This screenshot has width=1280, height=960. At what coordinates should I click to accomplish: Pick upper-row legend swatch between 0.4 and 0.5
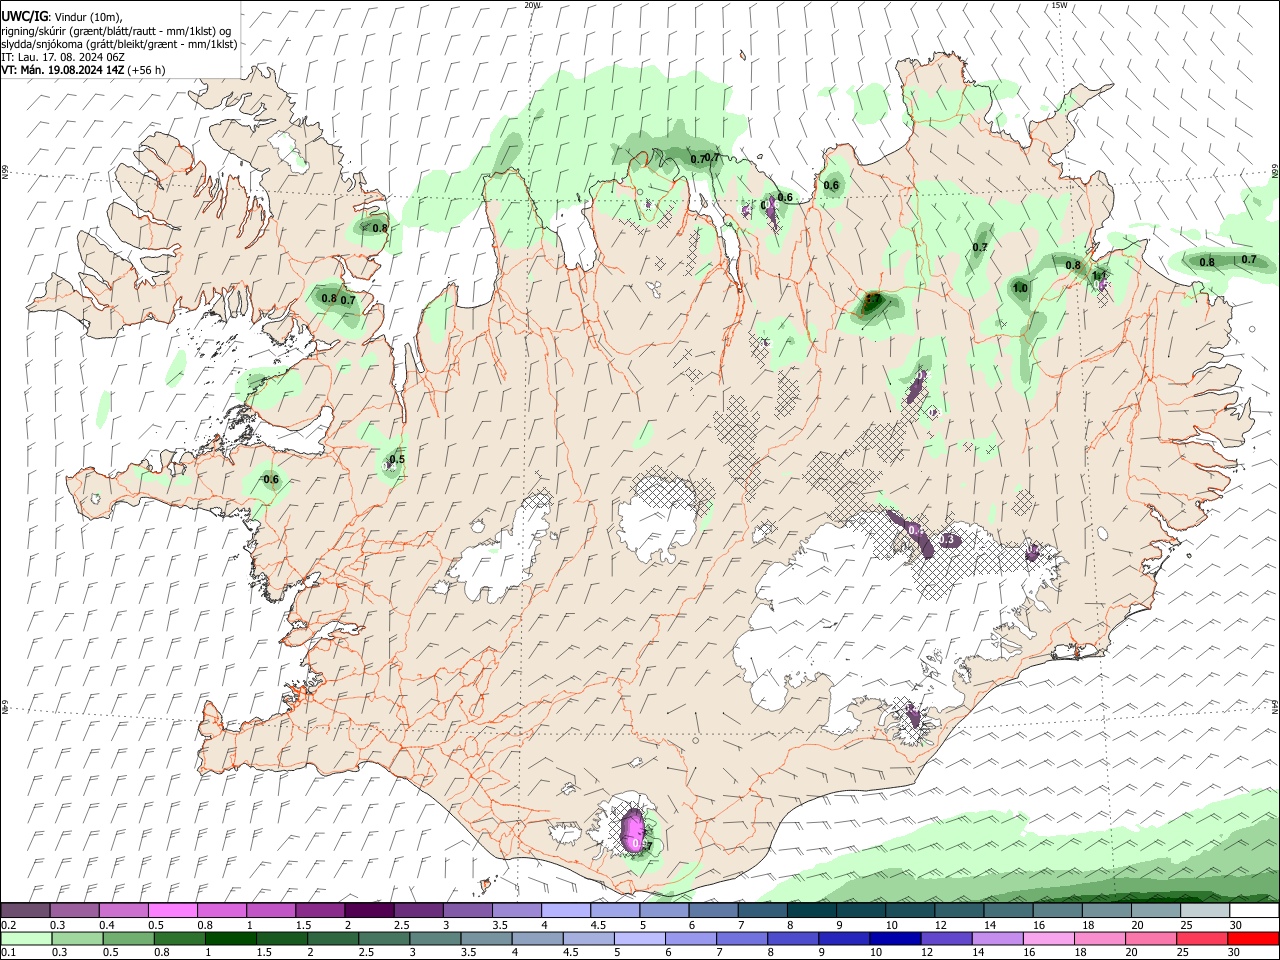point(123,910)
